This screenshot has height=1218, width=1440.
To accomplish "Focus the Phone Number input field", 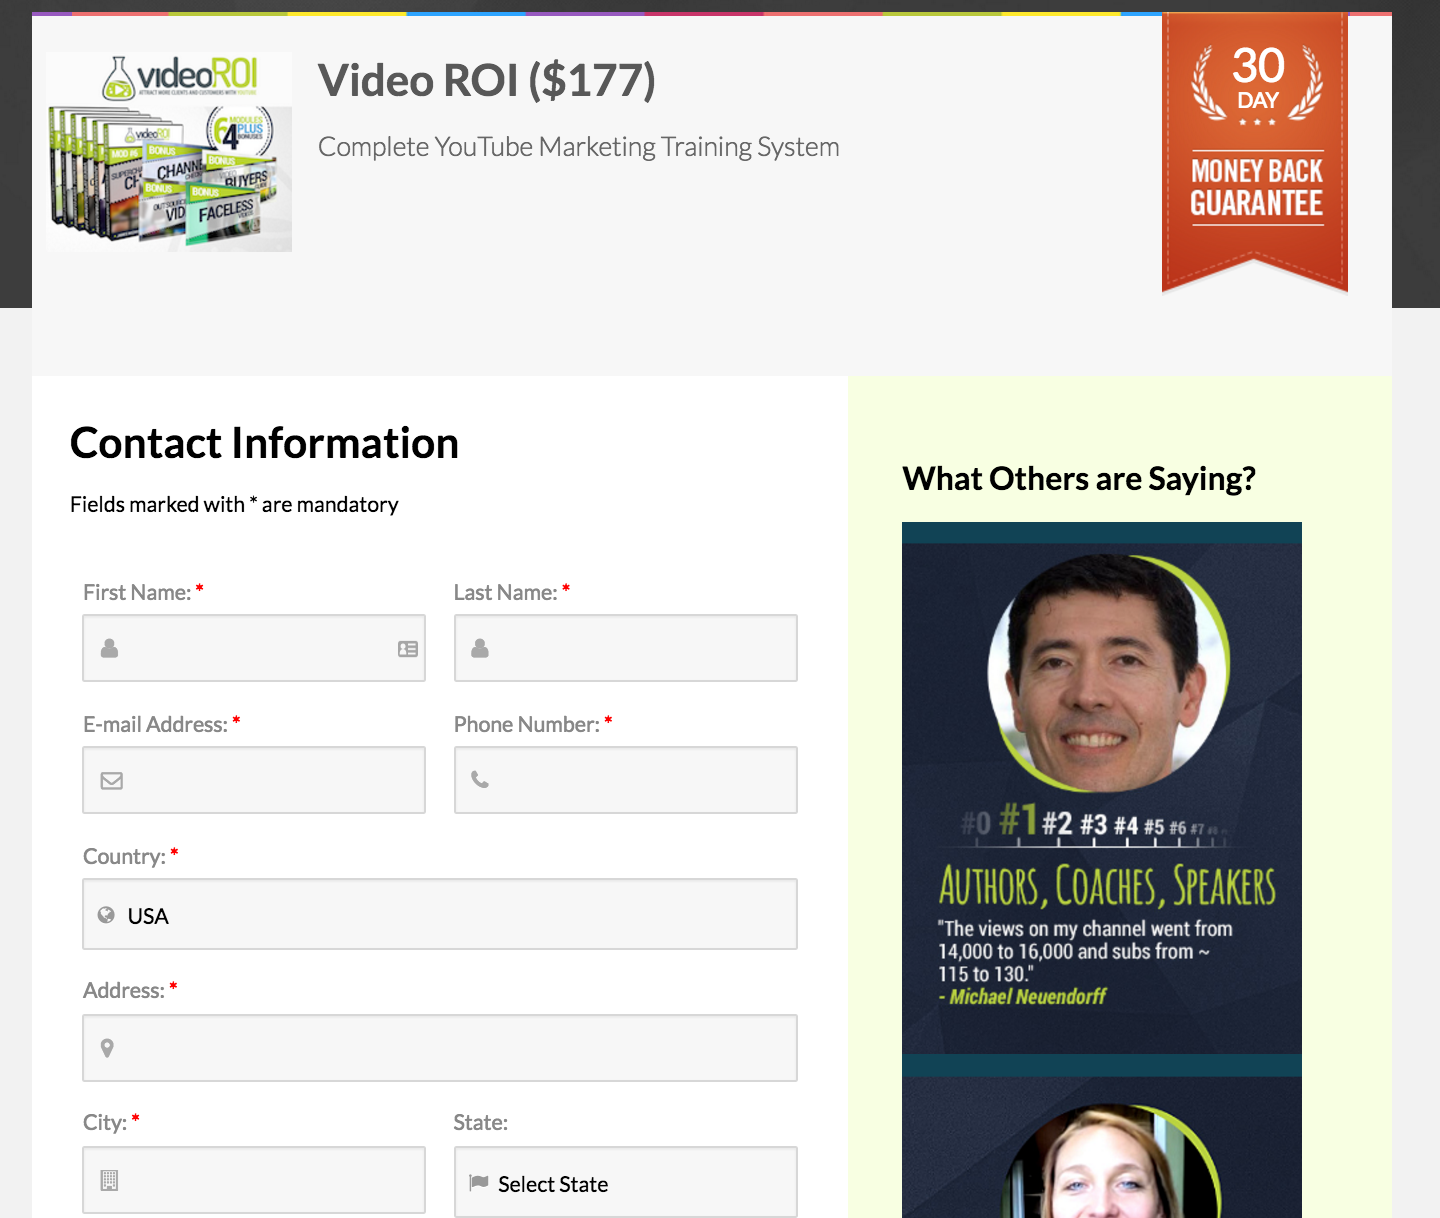I will [x=626, y=780].
